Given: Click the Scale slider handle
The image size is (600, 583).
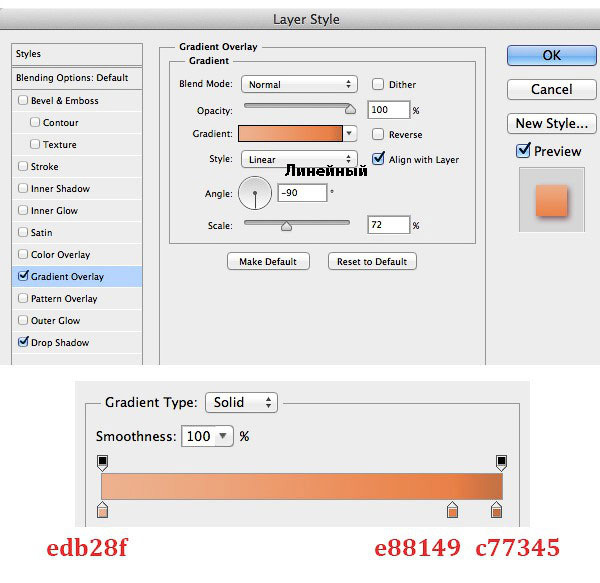Looking at the screenshot, I should click(286, 226).
